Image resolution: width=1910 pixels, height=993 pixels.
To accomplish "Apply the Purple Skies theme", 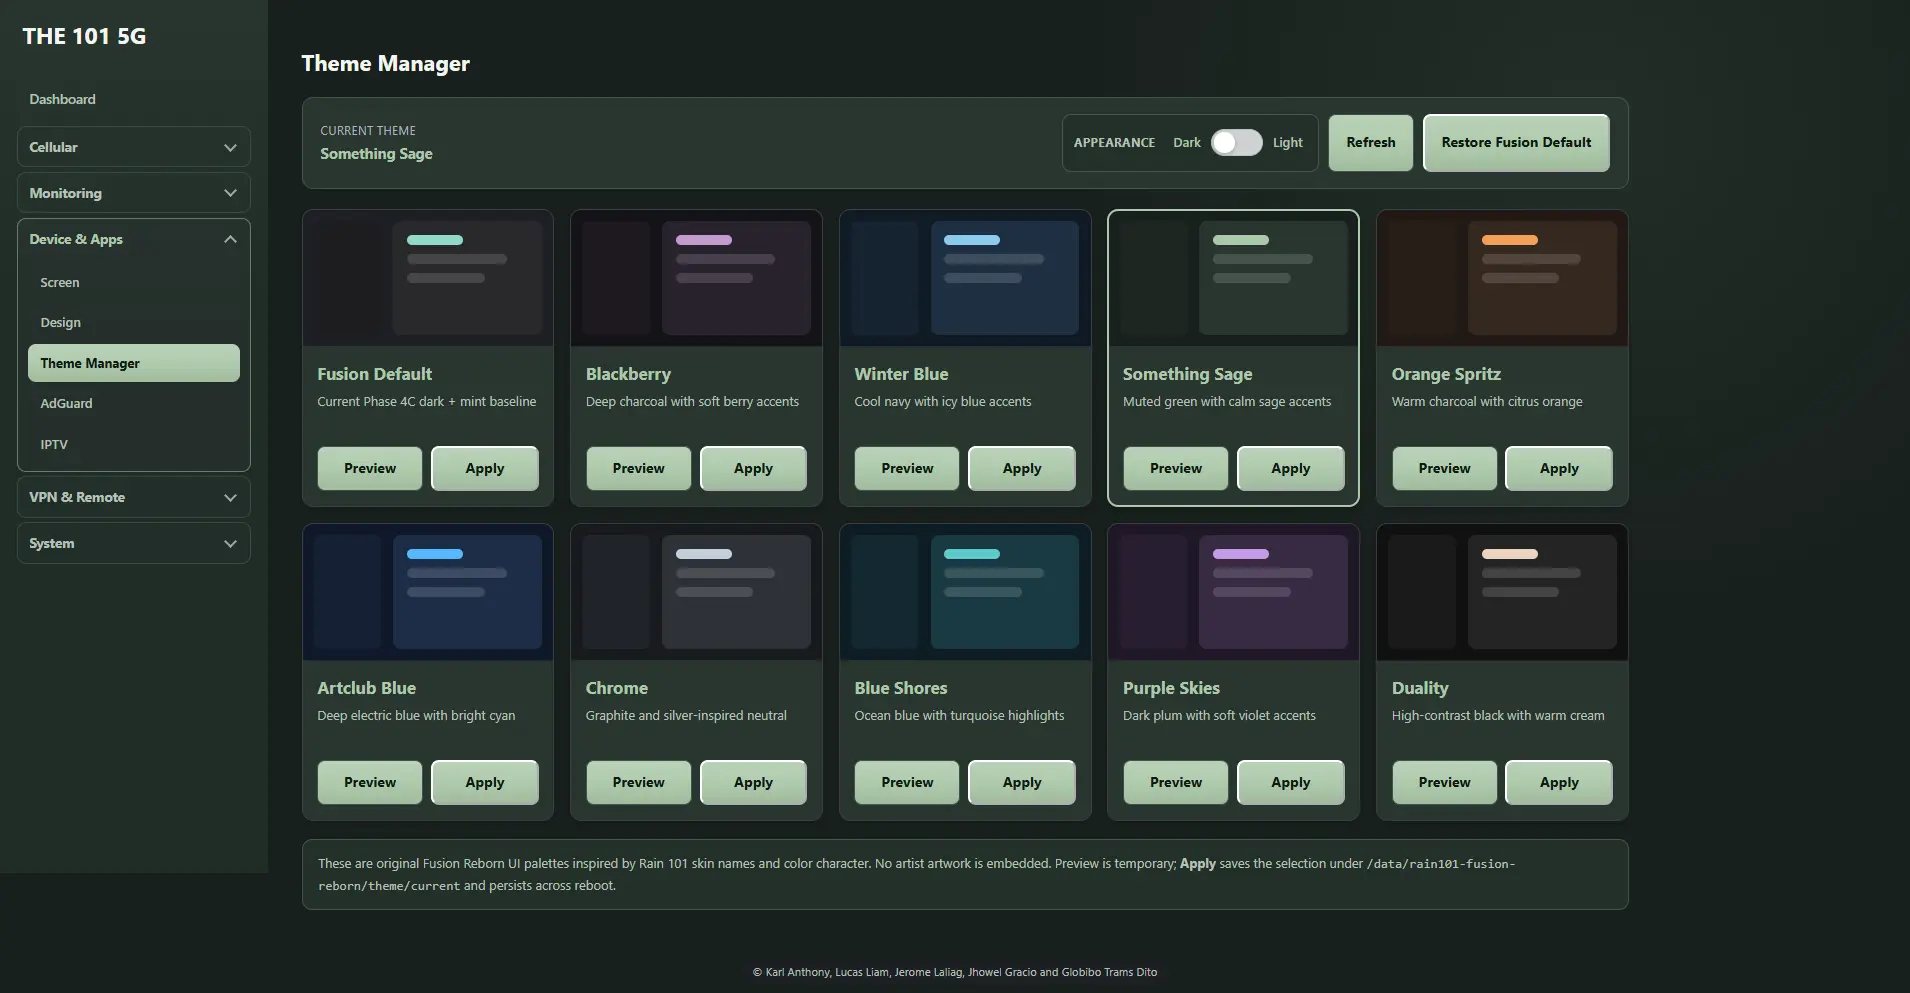I will 1291,782.
